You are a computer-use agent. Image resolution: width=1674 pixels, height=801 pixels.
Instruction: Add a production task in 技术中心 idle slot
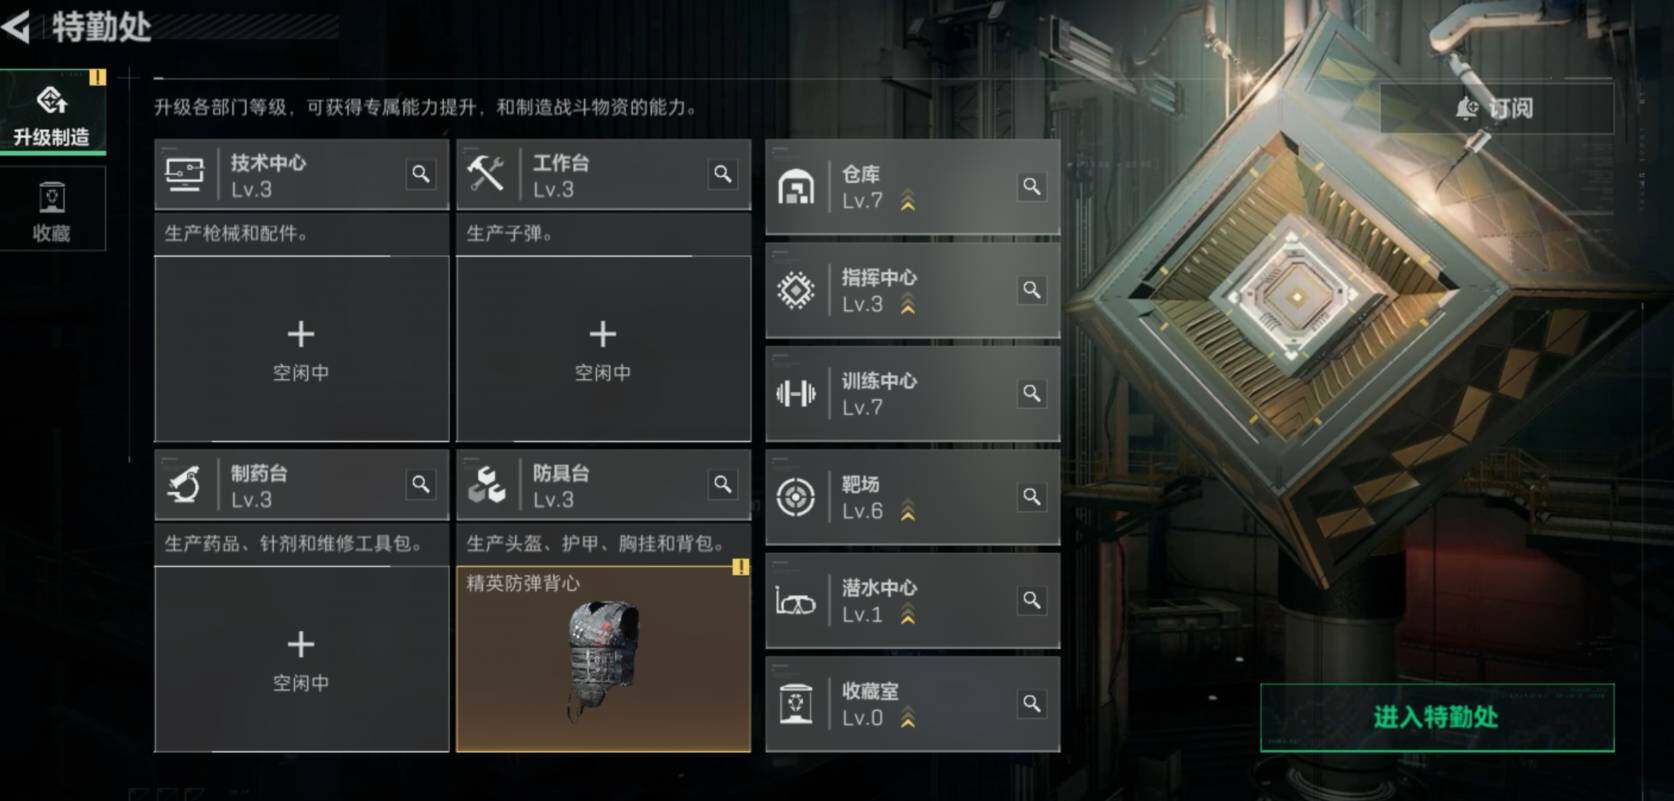tap(301, 349)
